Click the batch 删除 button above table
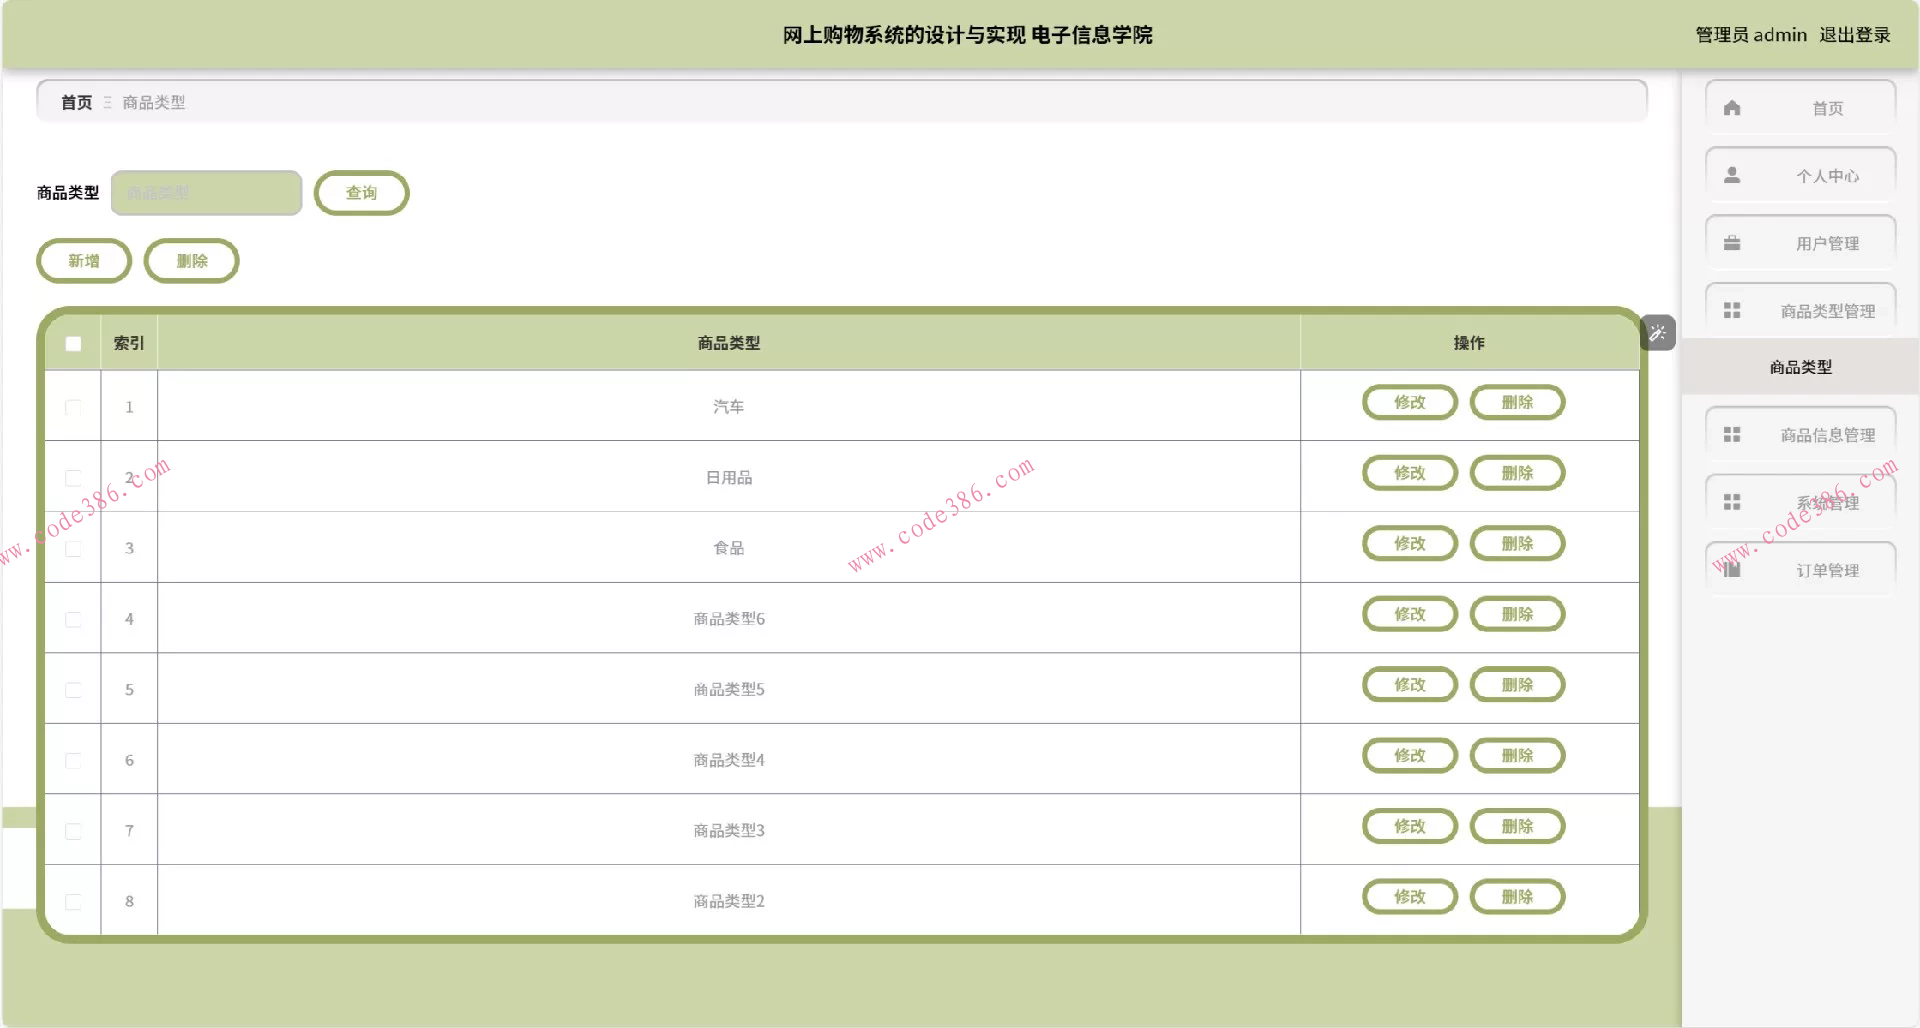Image resolution: width=1920 pixels, height=1028 pixels. click(x=191, y=261)
